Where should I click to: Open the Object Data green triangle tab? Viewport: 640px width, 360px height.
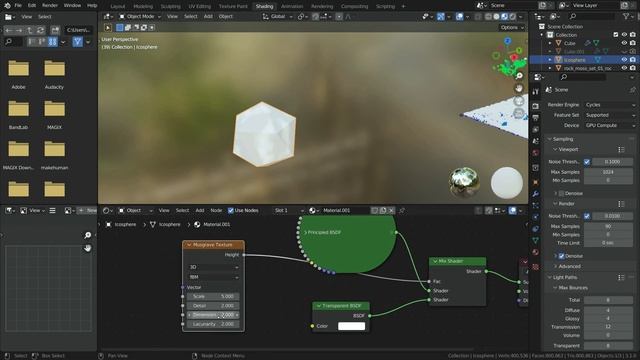(x=536, y=240)
